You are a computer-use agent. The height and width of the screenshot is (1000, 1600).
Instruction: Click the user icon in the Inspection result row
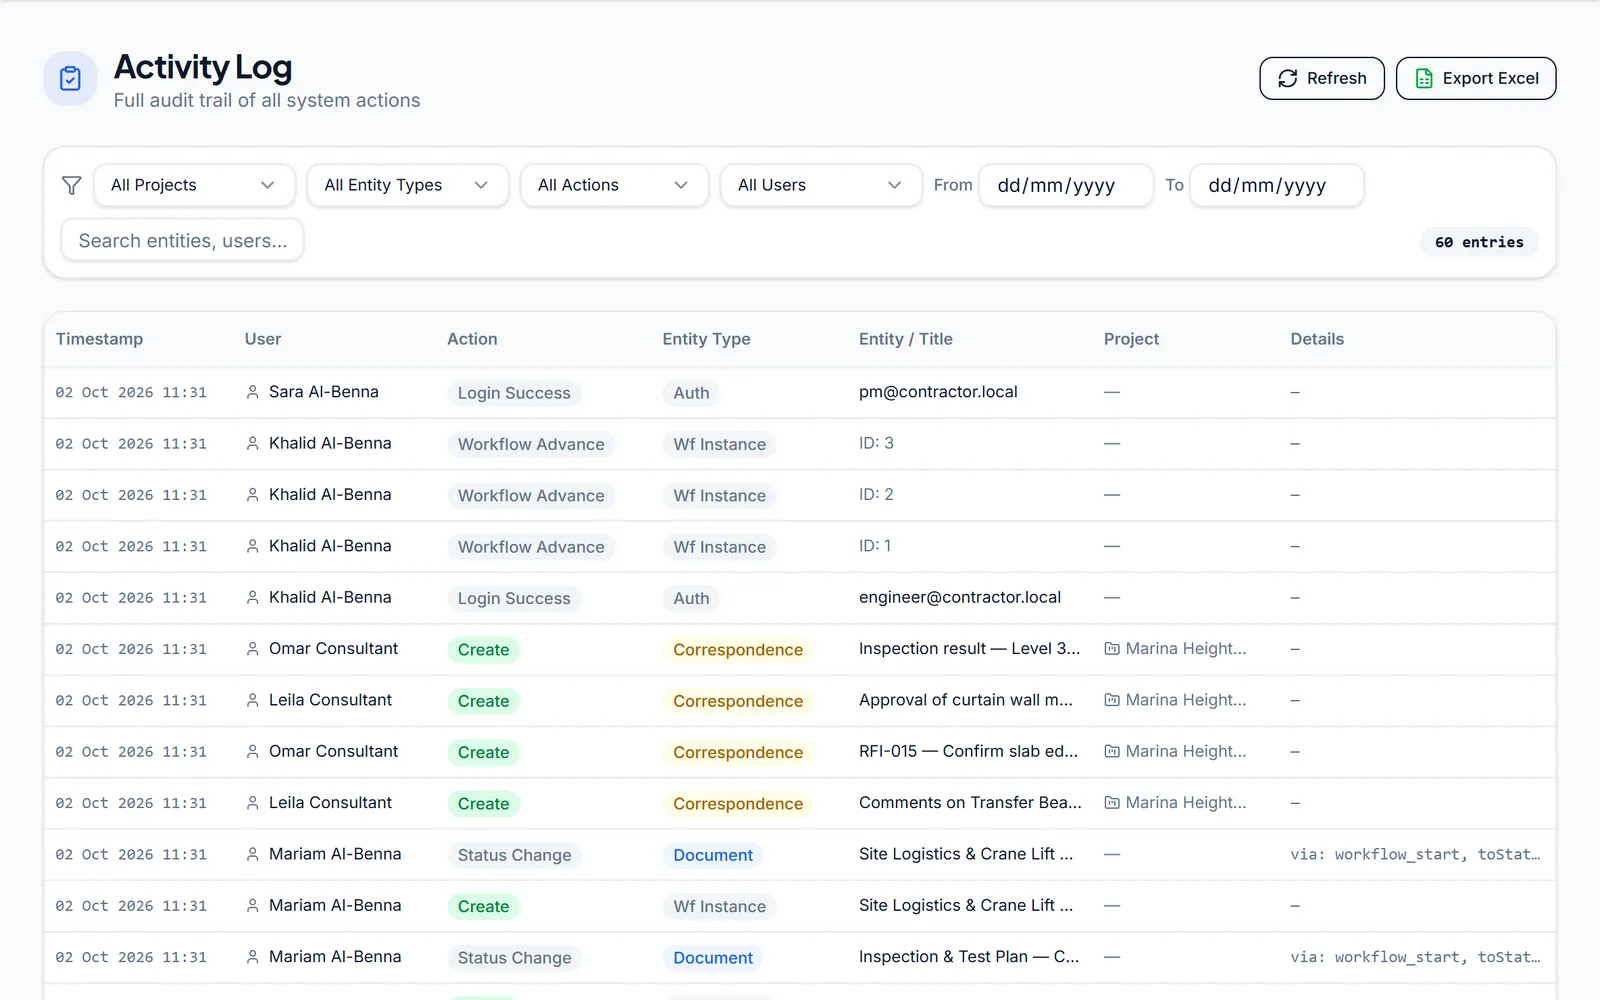coord(253,649)
